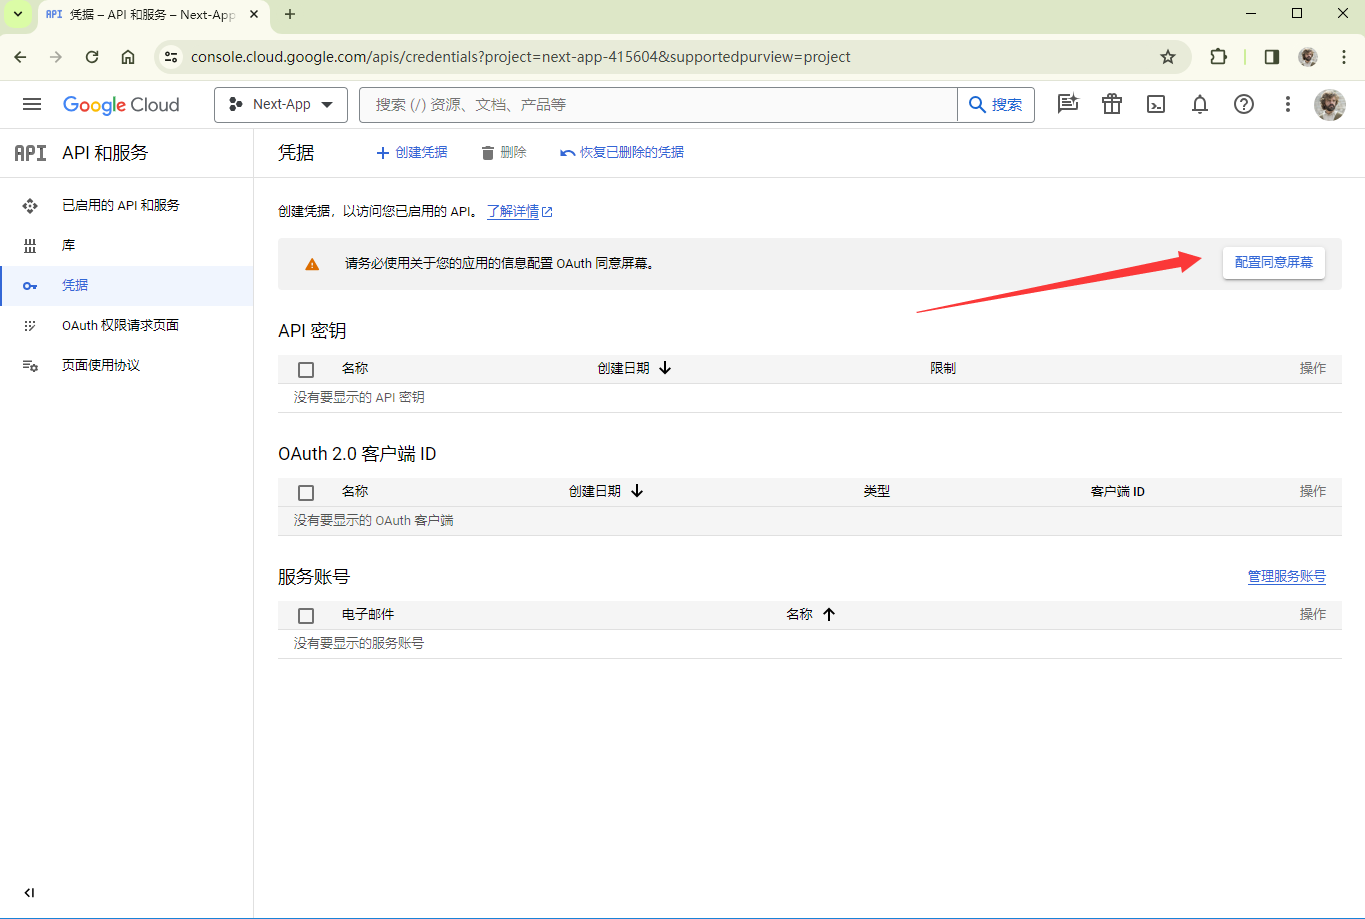Click the blue 搜索 search button
The height and width of the screenshot is (919, 1365).
pyautogui.click(x=996, y=104)
